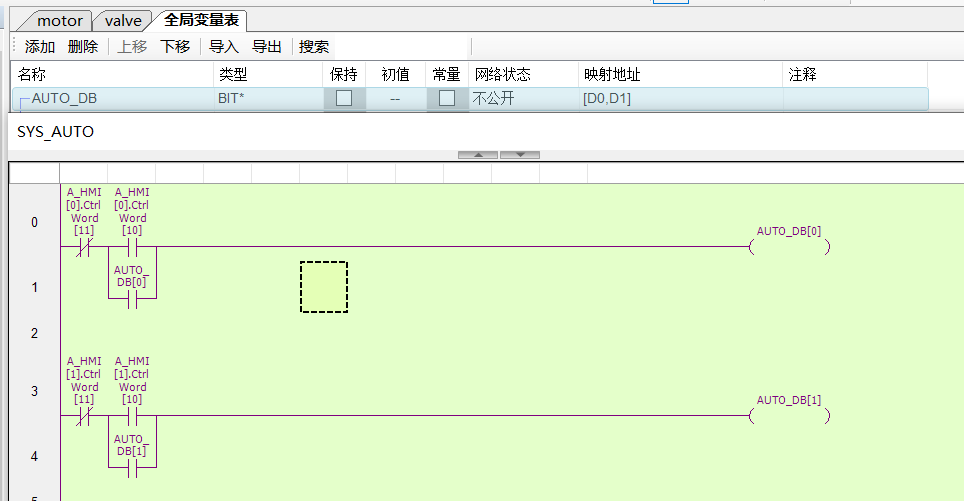The image size is (964, 501).
Task: Click the -- initial value cell
Action: [395, 98]
